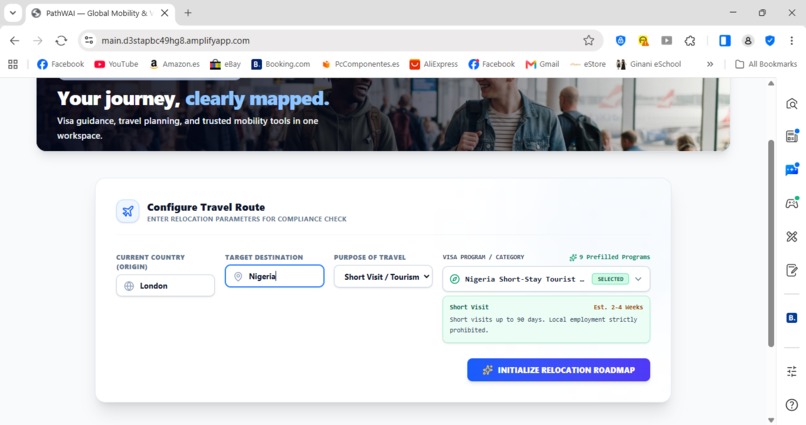Open the eStore bookmark
806x425 pixels.
click(x=588, y=64)
